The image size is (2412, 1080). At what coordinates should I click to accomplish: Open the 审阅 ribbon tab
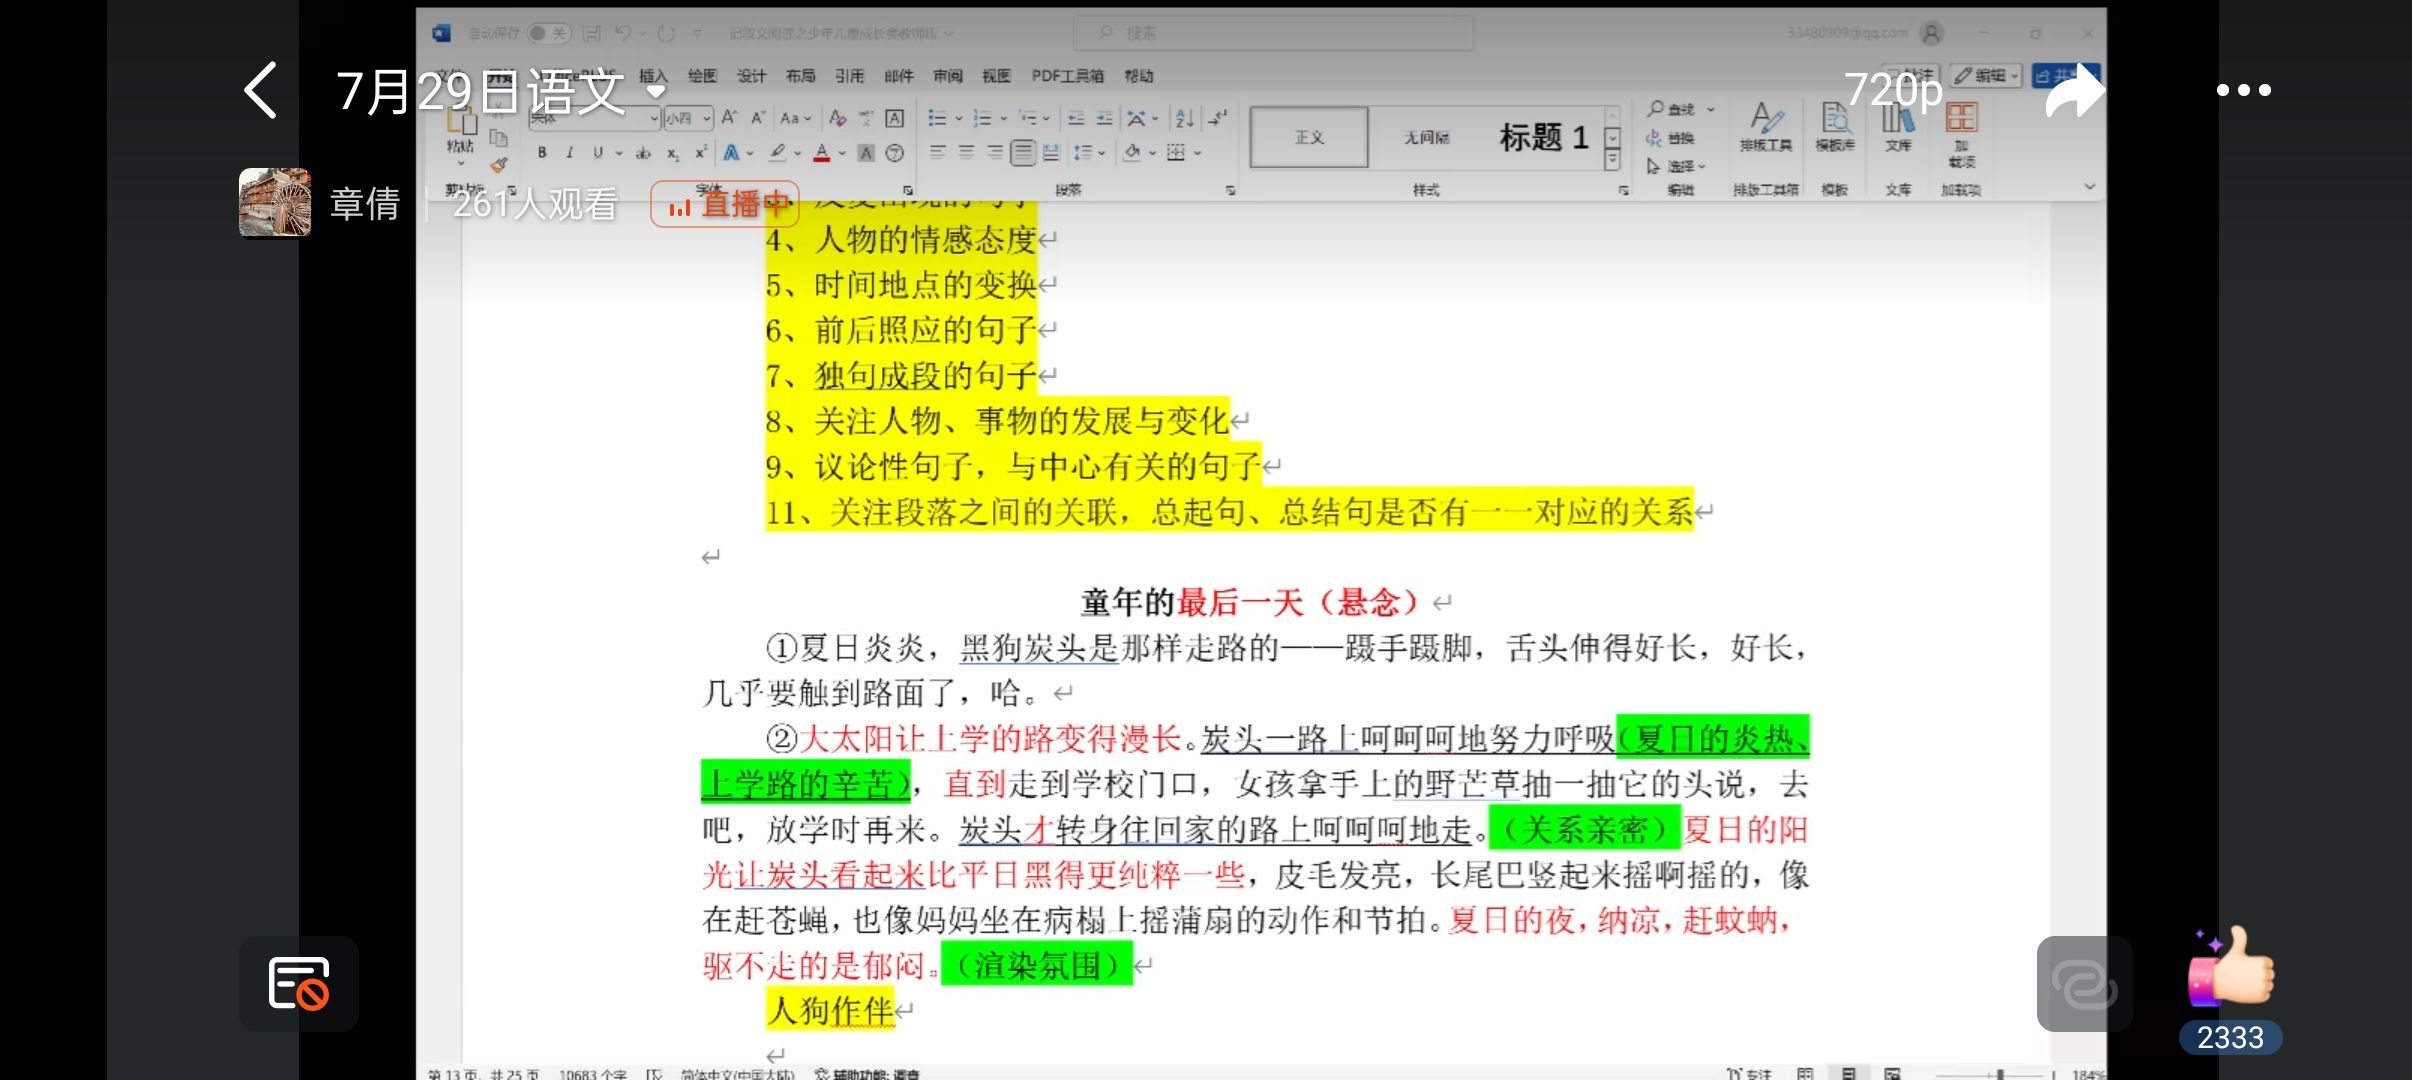pyautogui.click(x=947, y=76)
